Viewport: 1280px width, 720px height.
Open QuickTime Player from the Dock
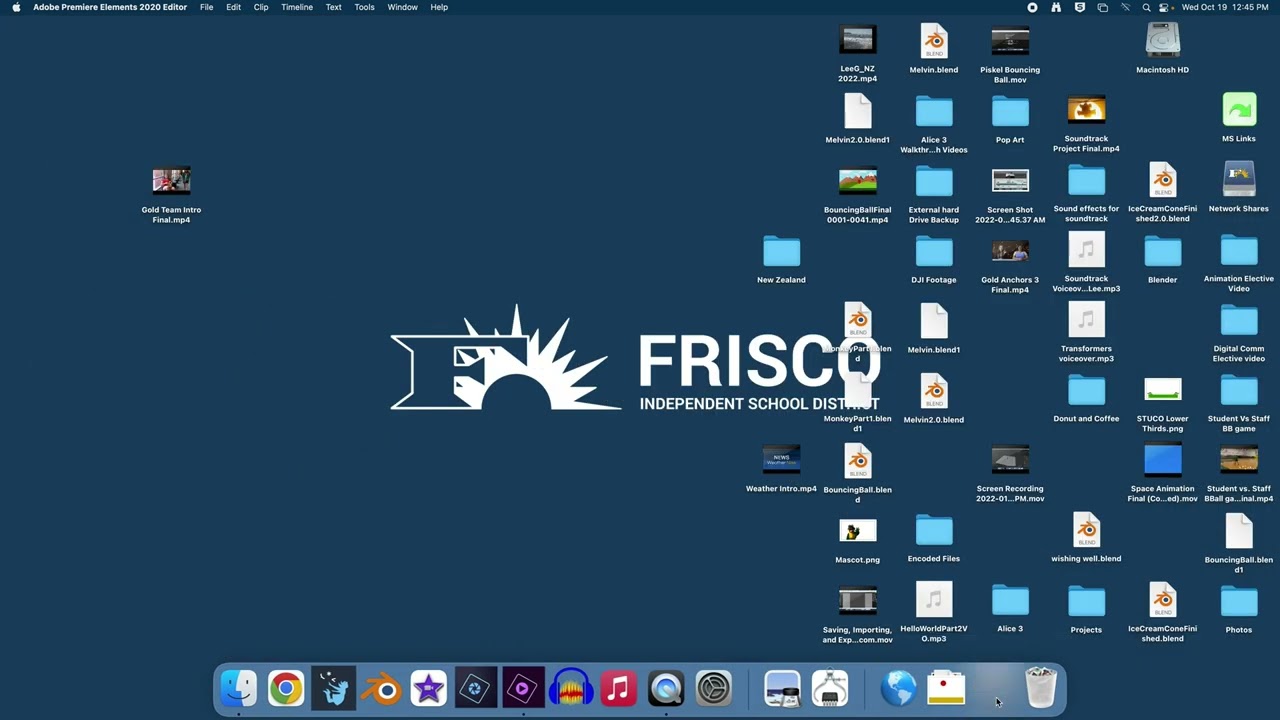pos(666,688)
